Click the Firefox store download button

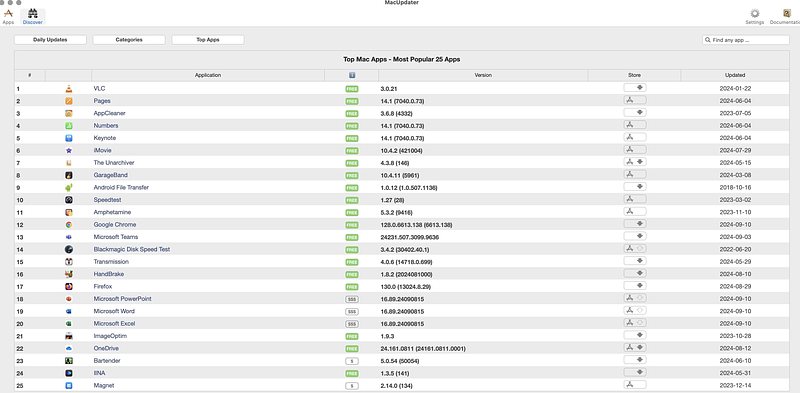tap(635, 286)
